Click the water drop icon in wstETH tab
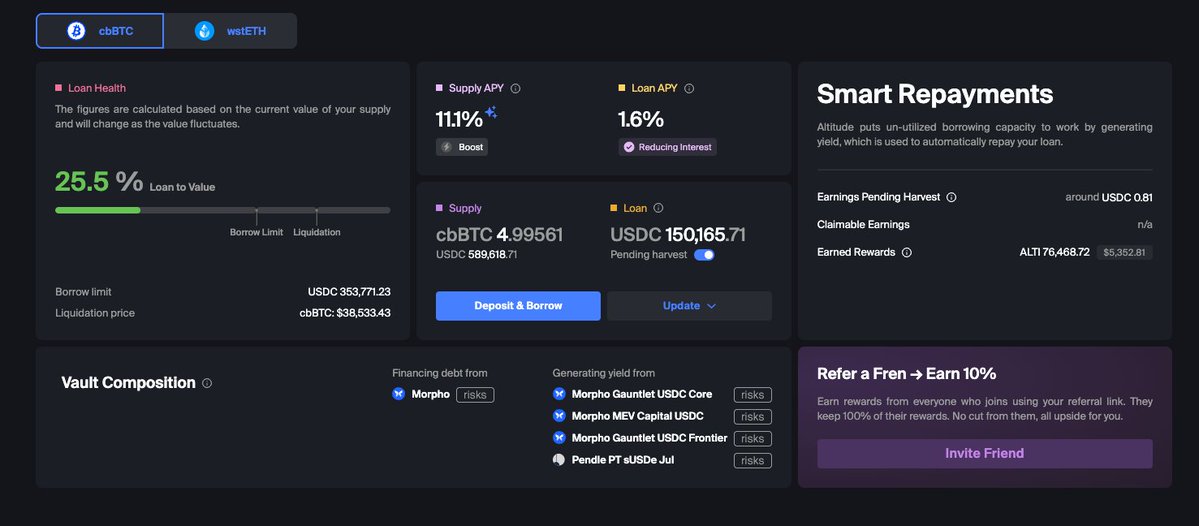 [204, 31]
